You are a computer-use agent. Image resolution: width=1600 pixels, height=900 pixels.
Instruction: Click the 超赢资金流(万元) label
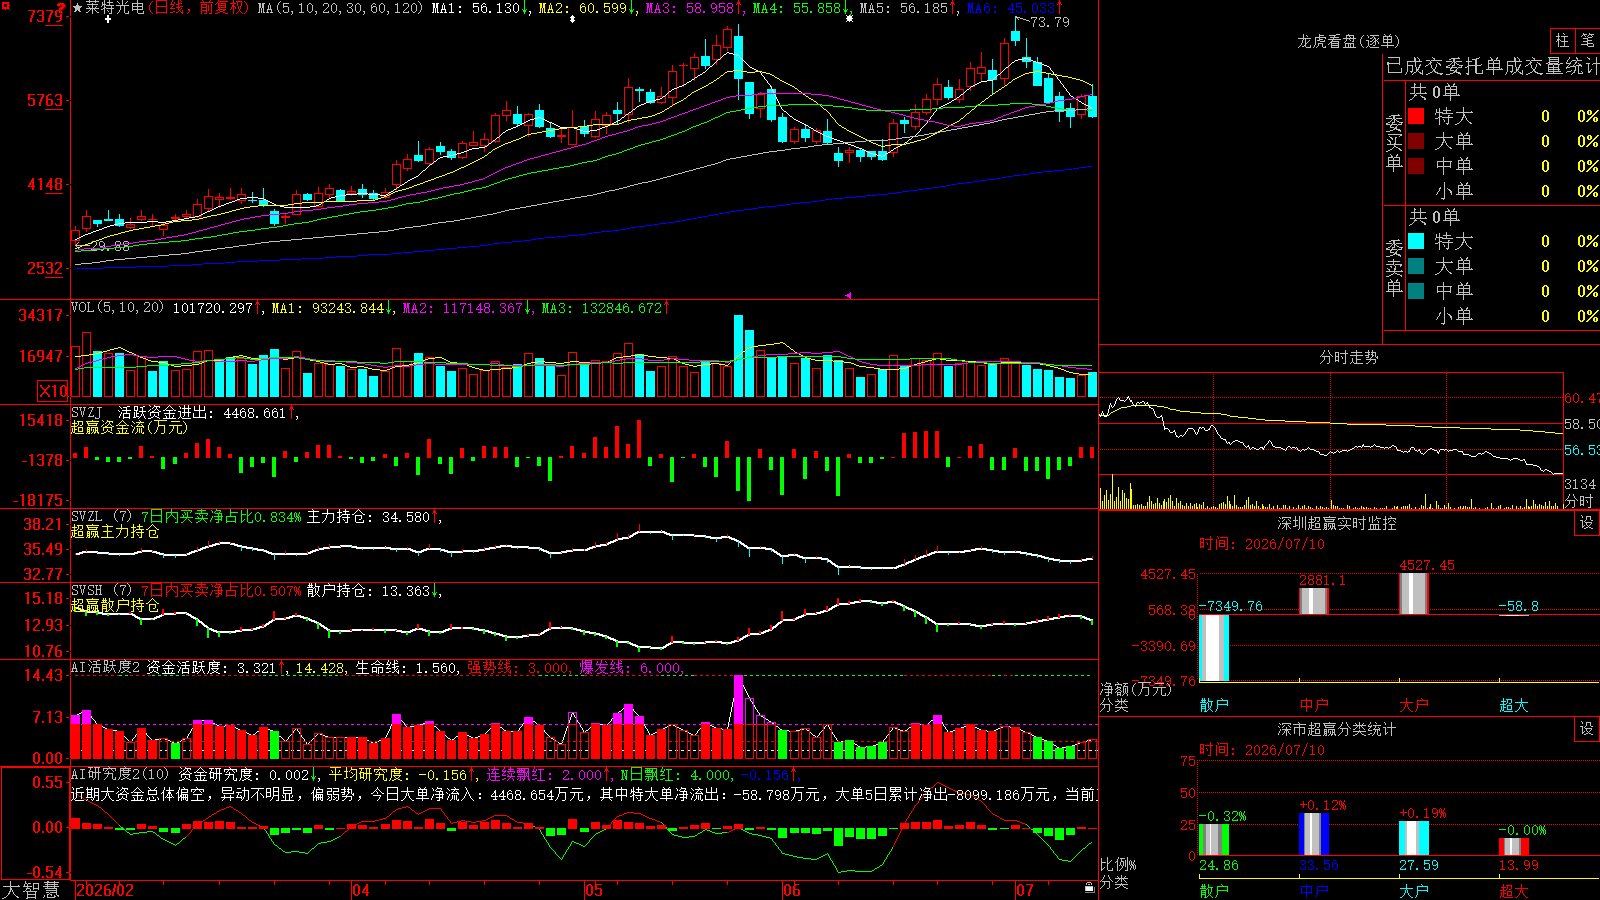(x=129, y=427)
